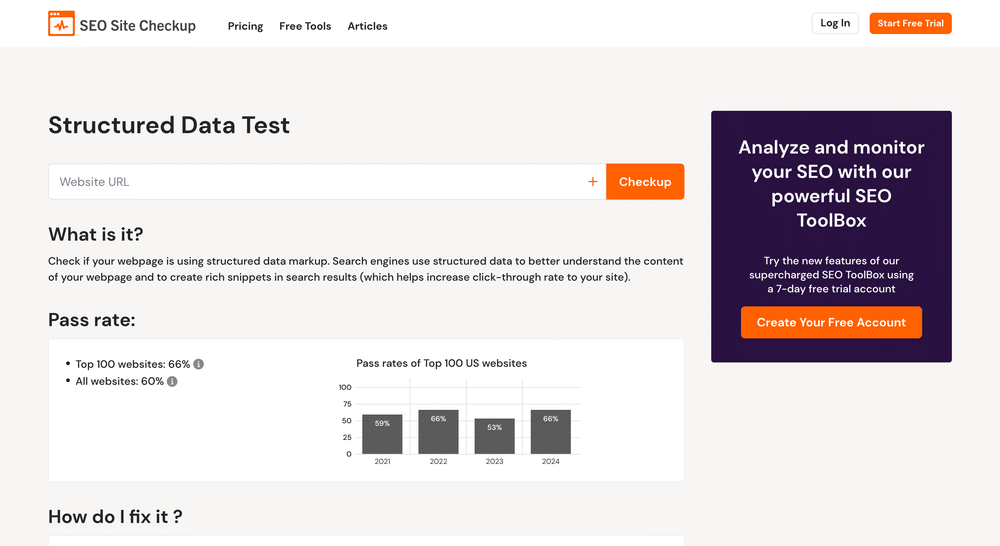Click the 'What is it?' heading
Viewport: 1000px width, 546px height.
tap(96, 234)
